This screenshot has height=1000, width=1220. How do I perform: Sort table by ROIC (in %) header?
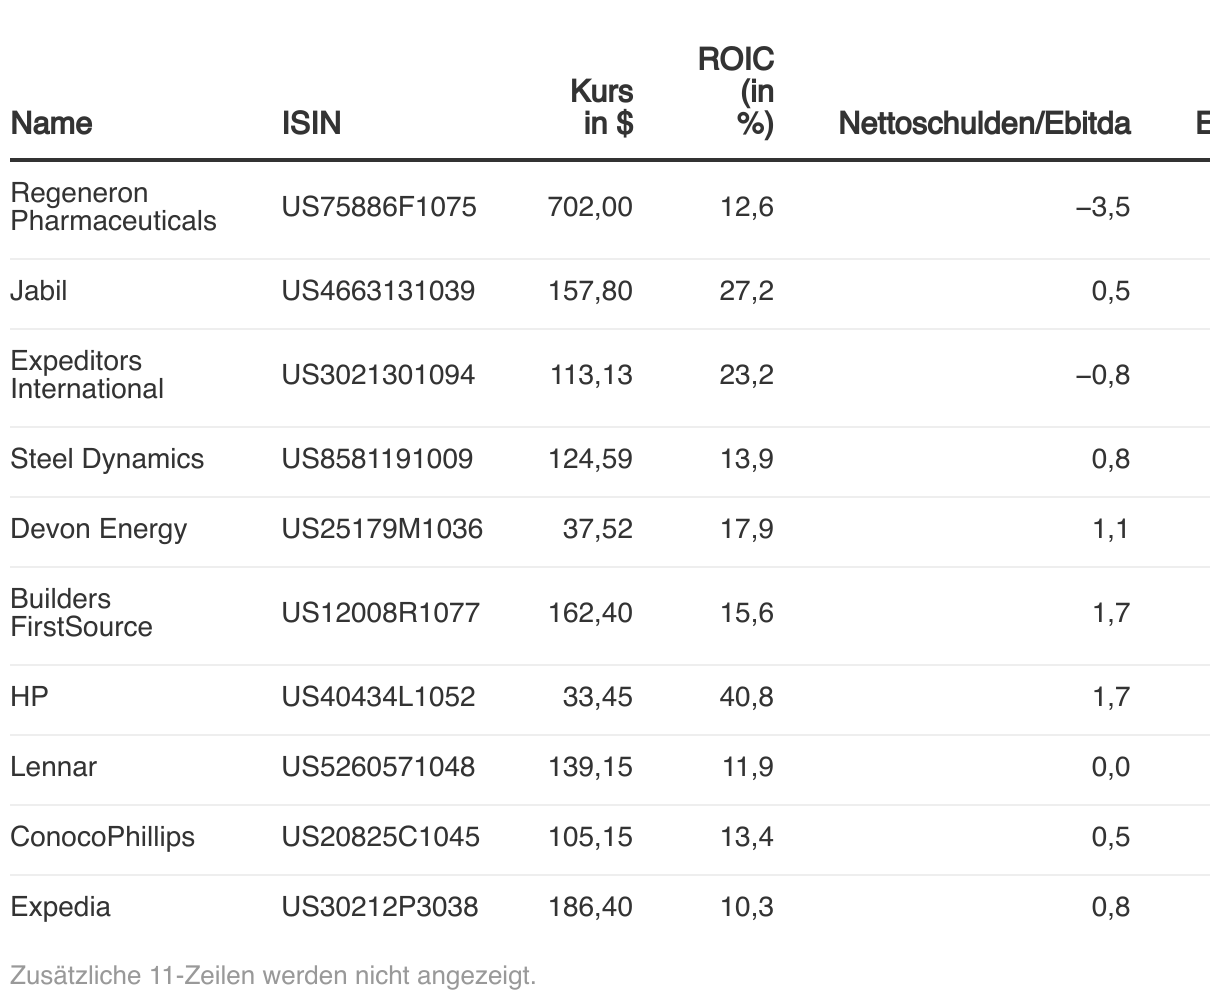(x=736, y=91)
